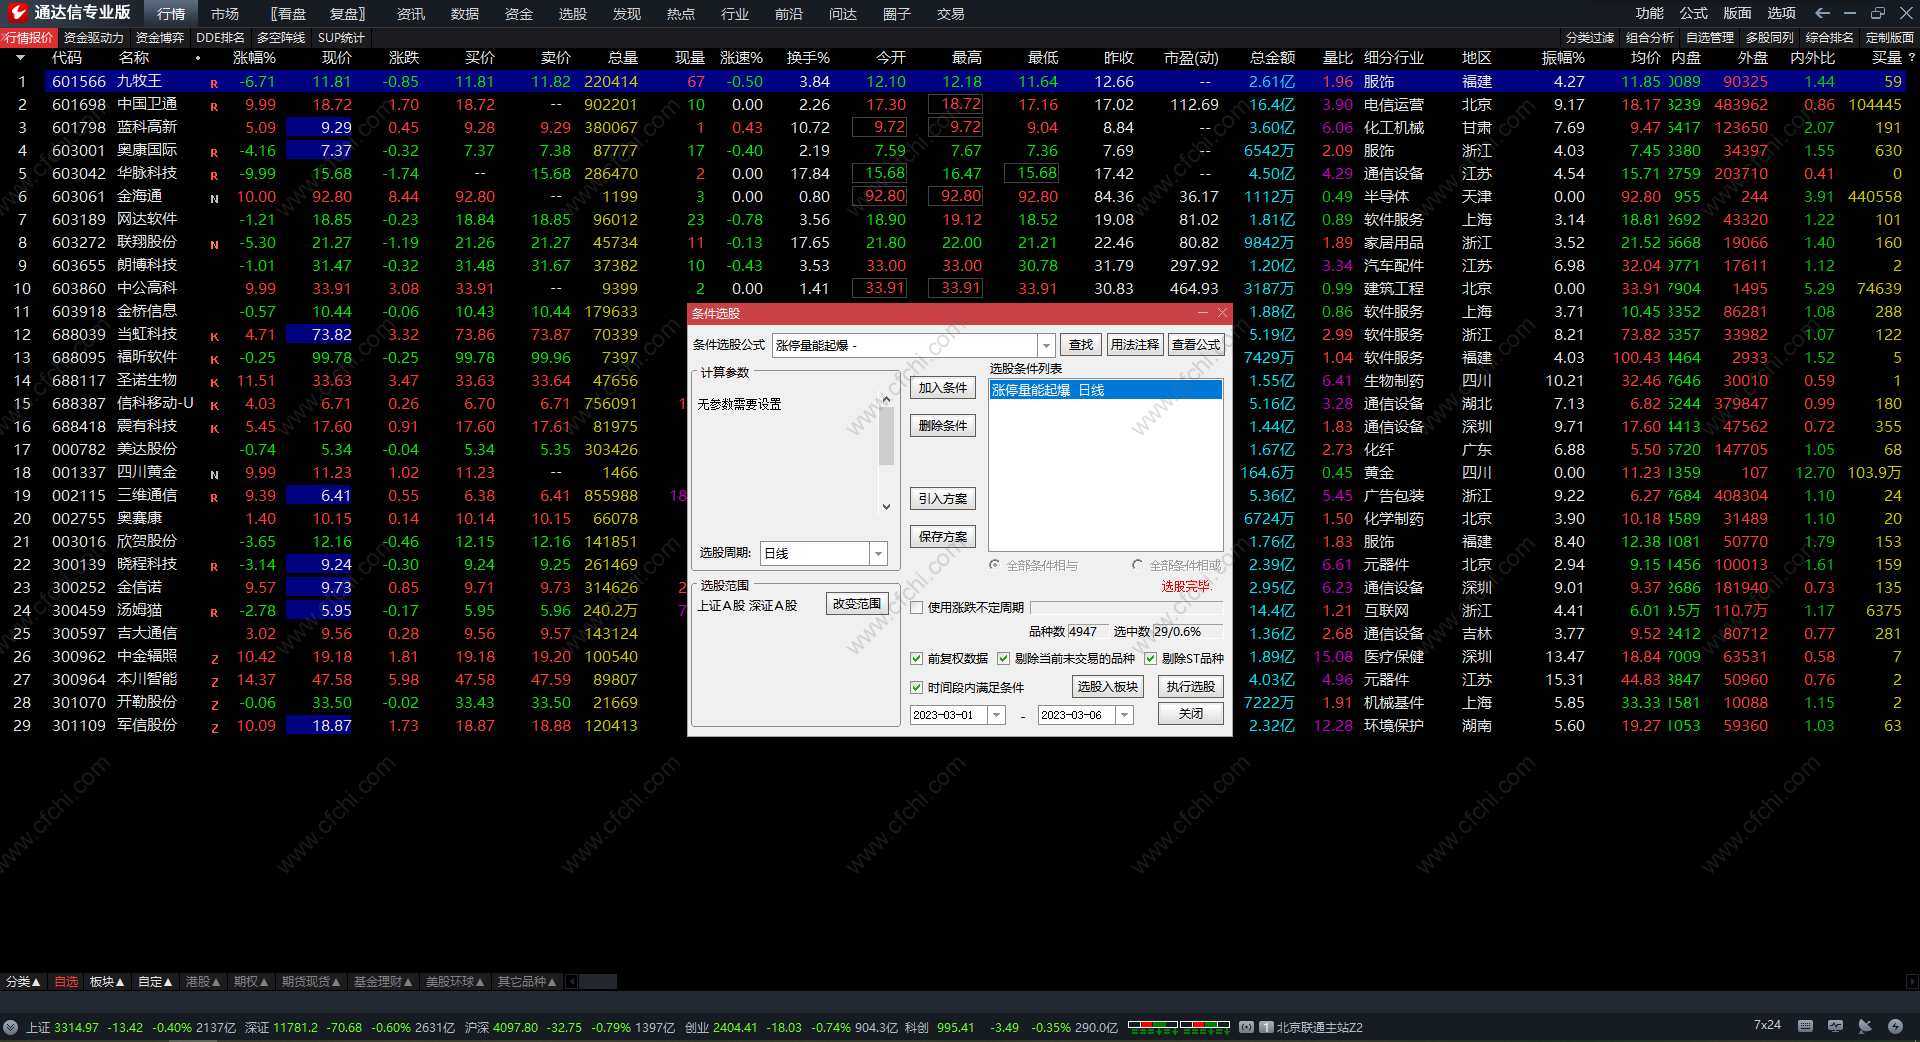Image resolution: width=1920 pixels, height=1042 pixels.
Task: Click the 通达信 red logo icon
Action: [x=17, y=13]
